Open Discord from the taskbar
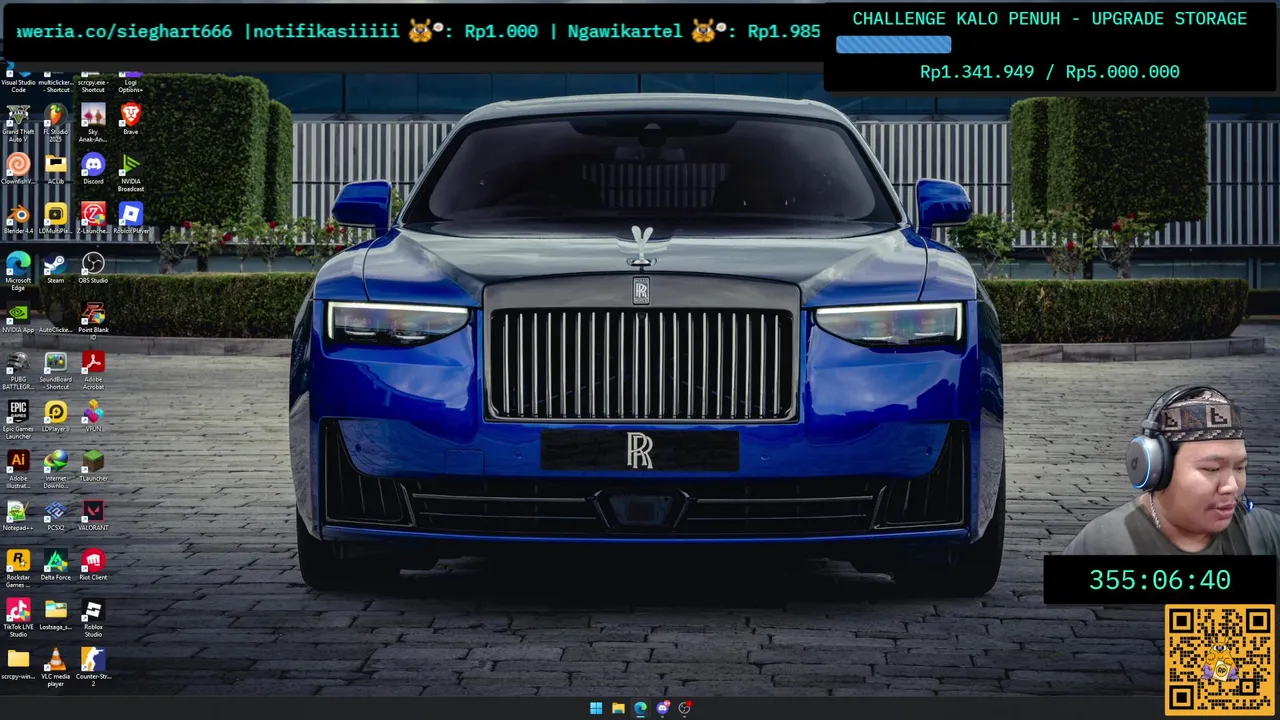Viewport: 1280px width, 720px height. pos(662,708)
